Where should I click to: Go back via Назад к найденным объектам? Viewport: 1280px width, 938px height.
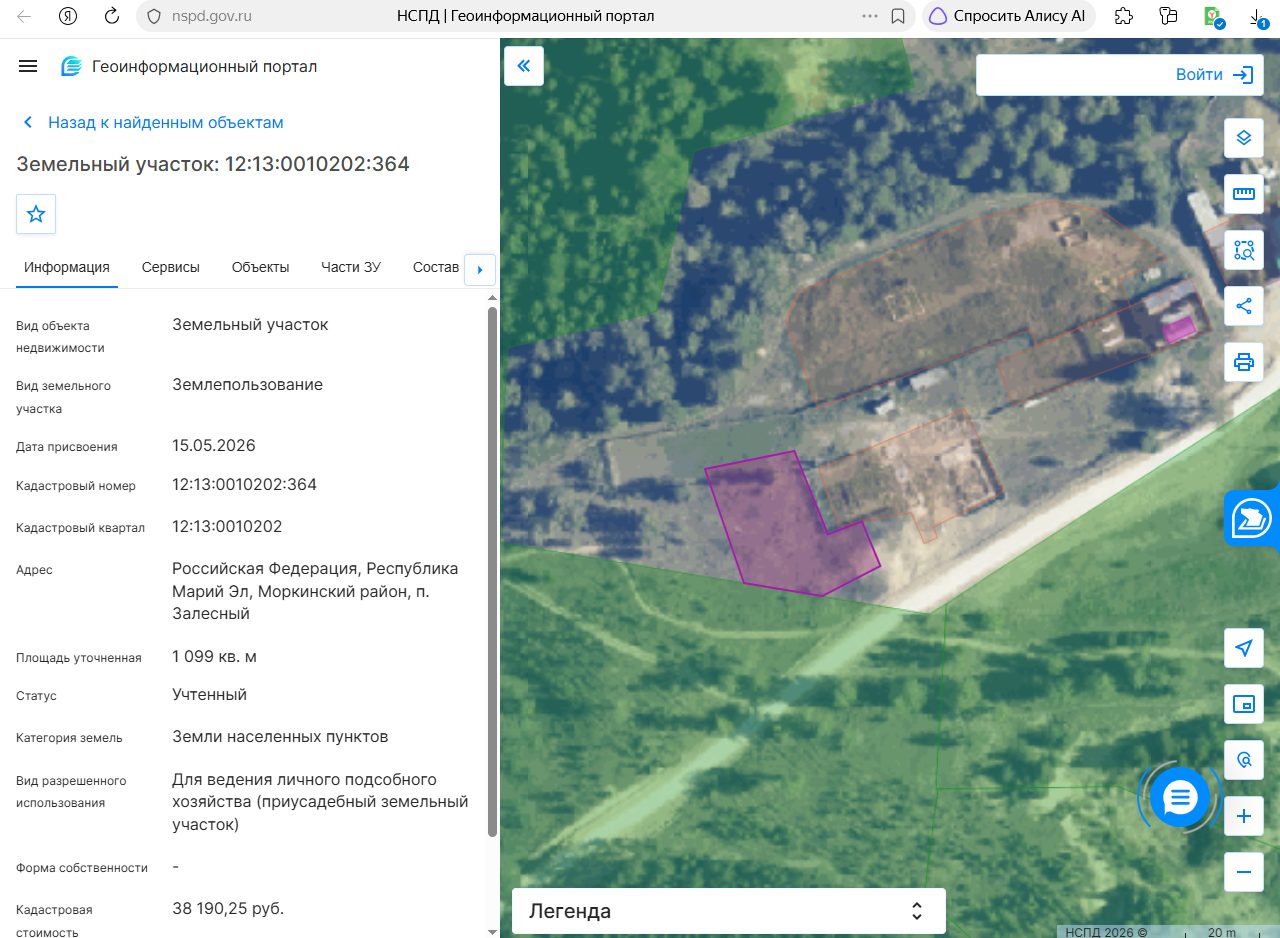point(153,122)
